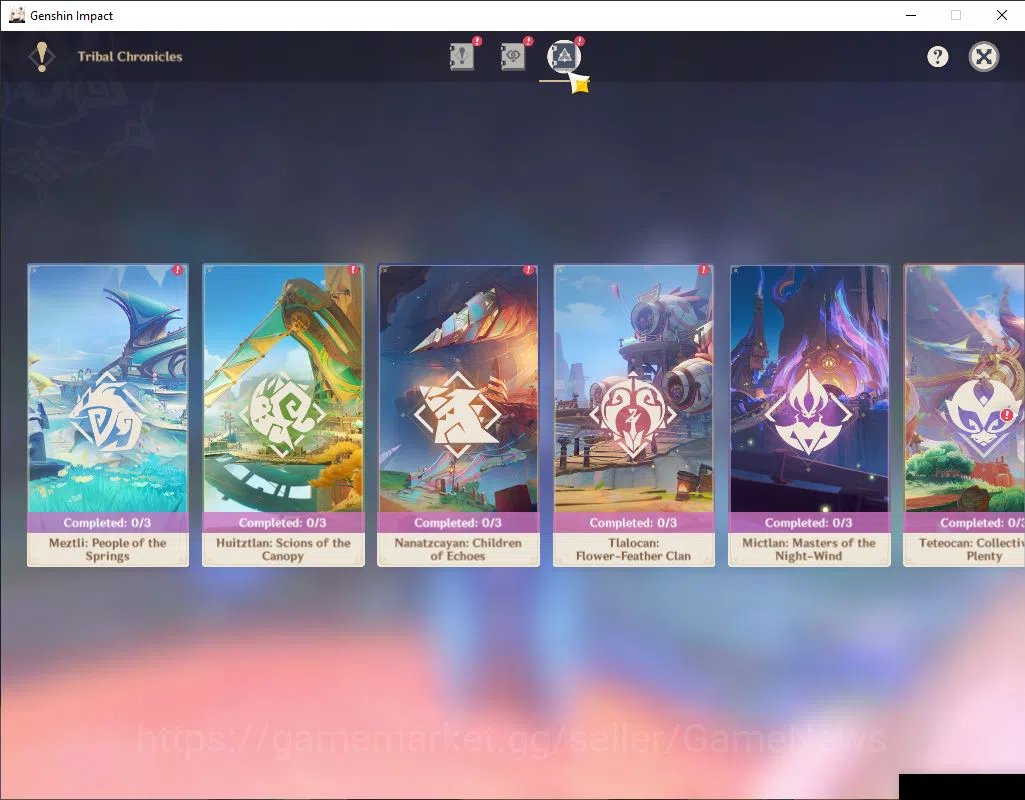Click the Tlalocan tribe emblem
Screen dimensions: 1025x800
pyautogui.click(x=633, y=414)
